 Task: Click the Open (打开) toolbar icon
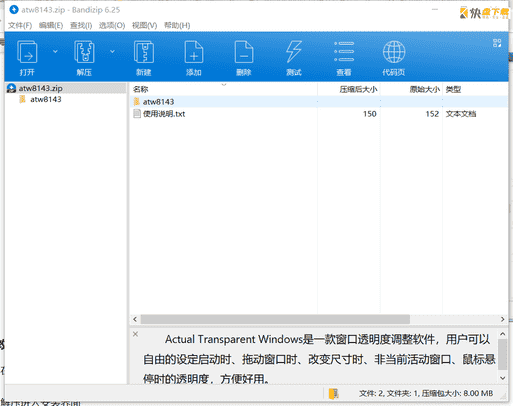27,52
